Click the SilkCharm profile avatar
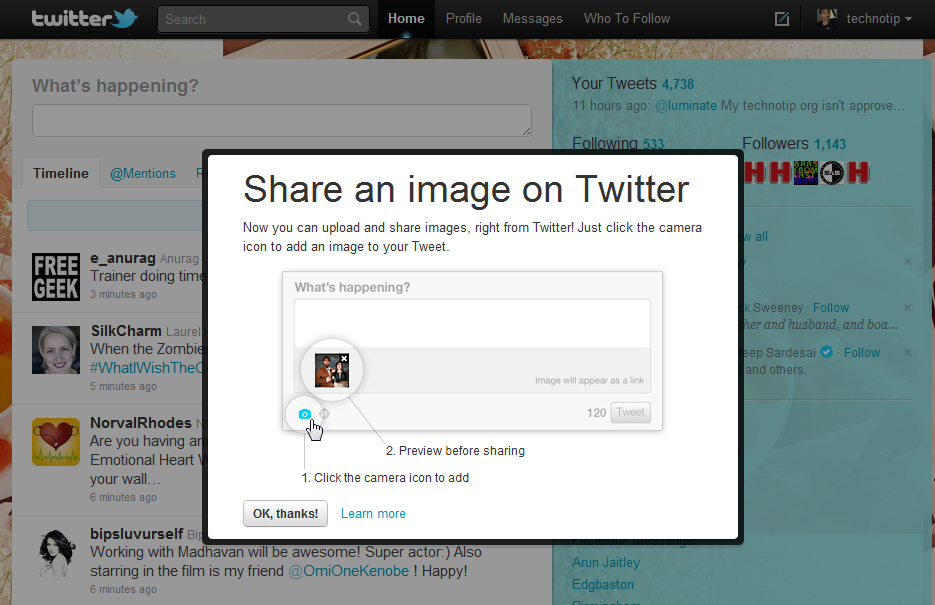935x605 pixels. click(x=56, y=350)
